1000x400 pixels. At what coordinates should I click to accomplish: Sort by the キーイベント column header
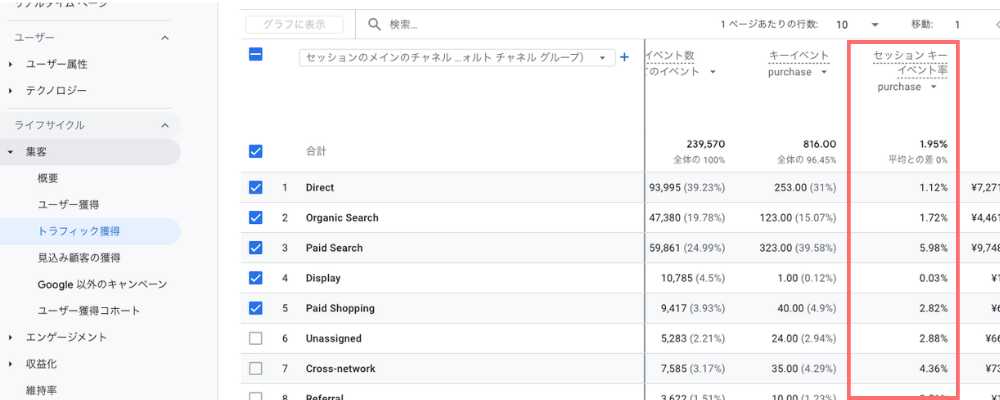(799, 56)
